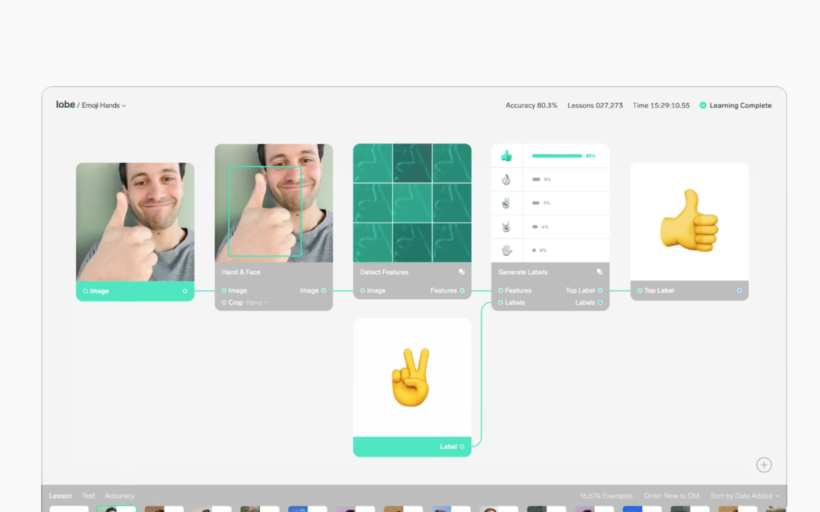
Task: Click the Top Label output port
Action: [600, 291]
